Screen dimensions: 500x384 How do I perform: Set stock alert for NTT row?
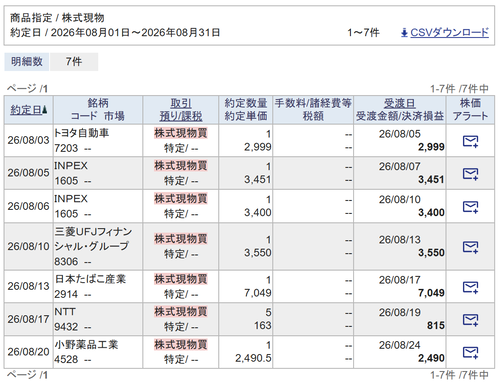click(470, 320)
